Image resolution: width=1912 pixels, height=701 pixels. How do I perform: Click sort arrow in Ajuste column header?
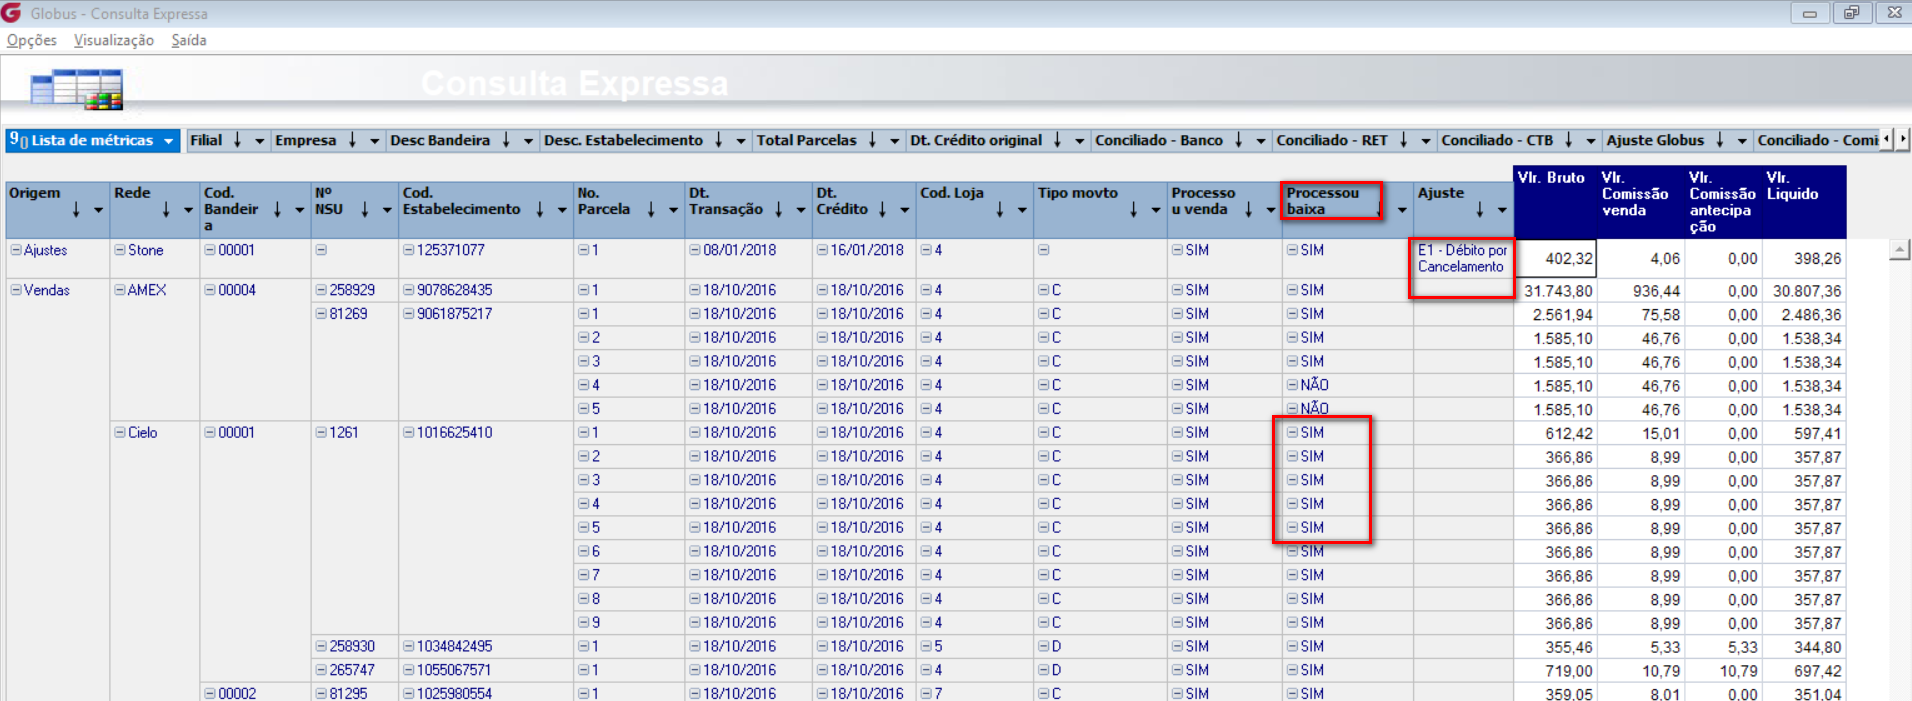pyautogui.click(x=1480, y=210)
